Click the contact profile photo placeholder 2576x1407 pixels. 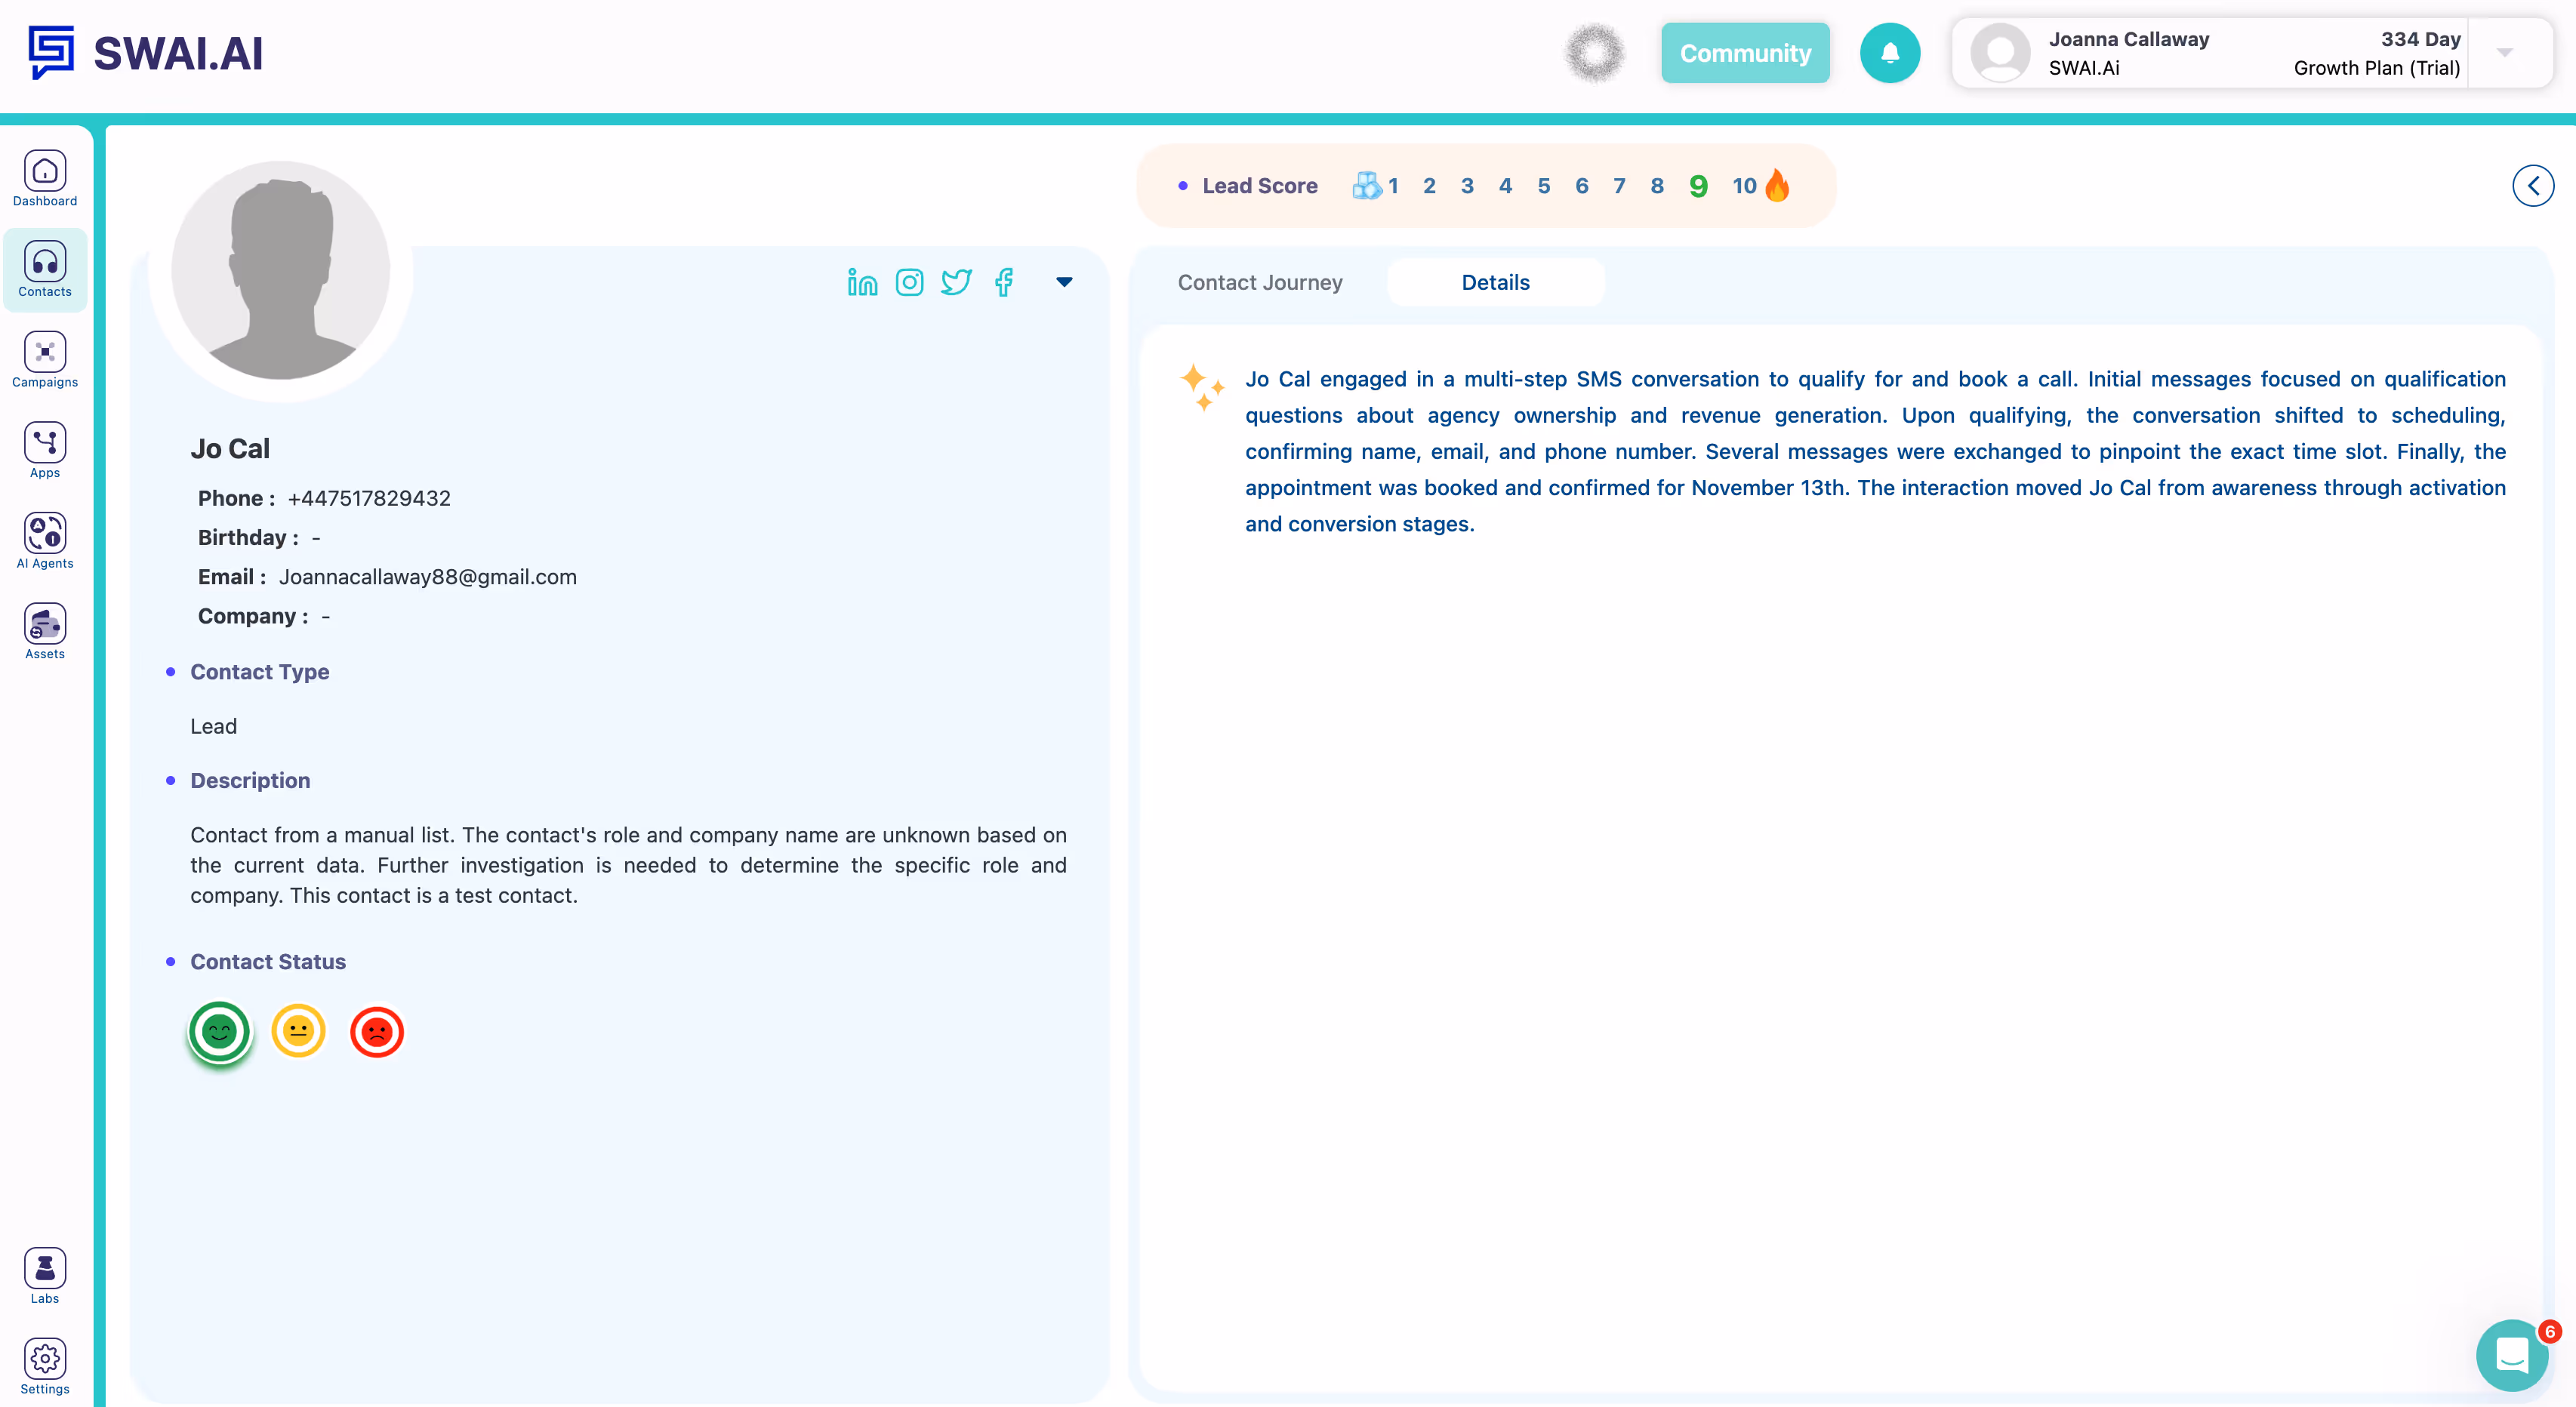[x=280, y=270]
